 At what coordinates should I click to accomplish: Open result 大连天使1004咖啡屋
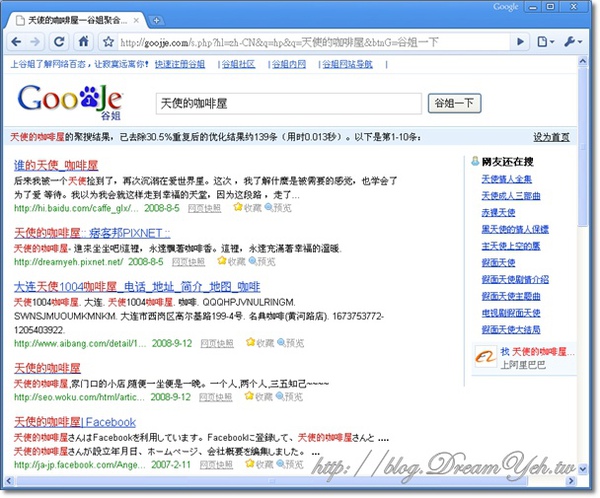point(137,287)
